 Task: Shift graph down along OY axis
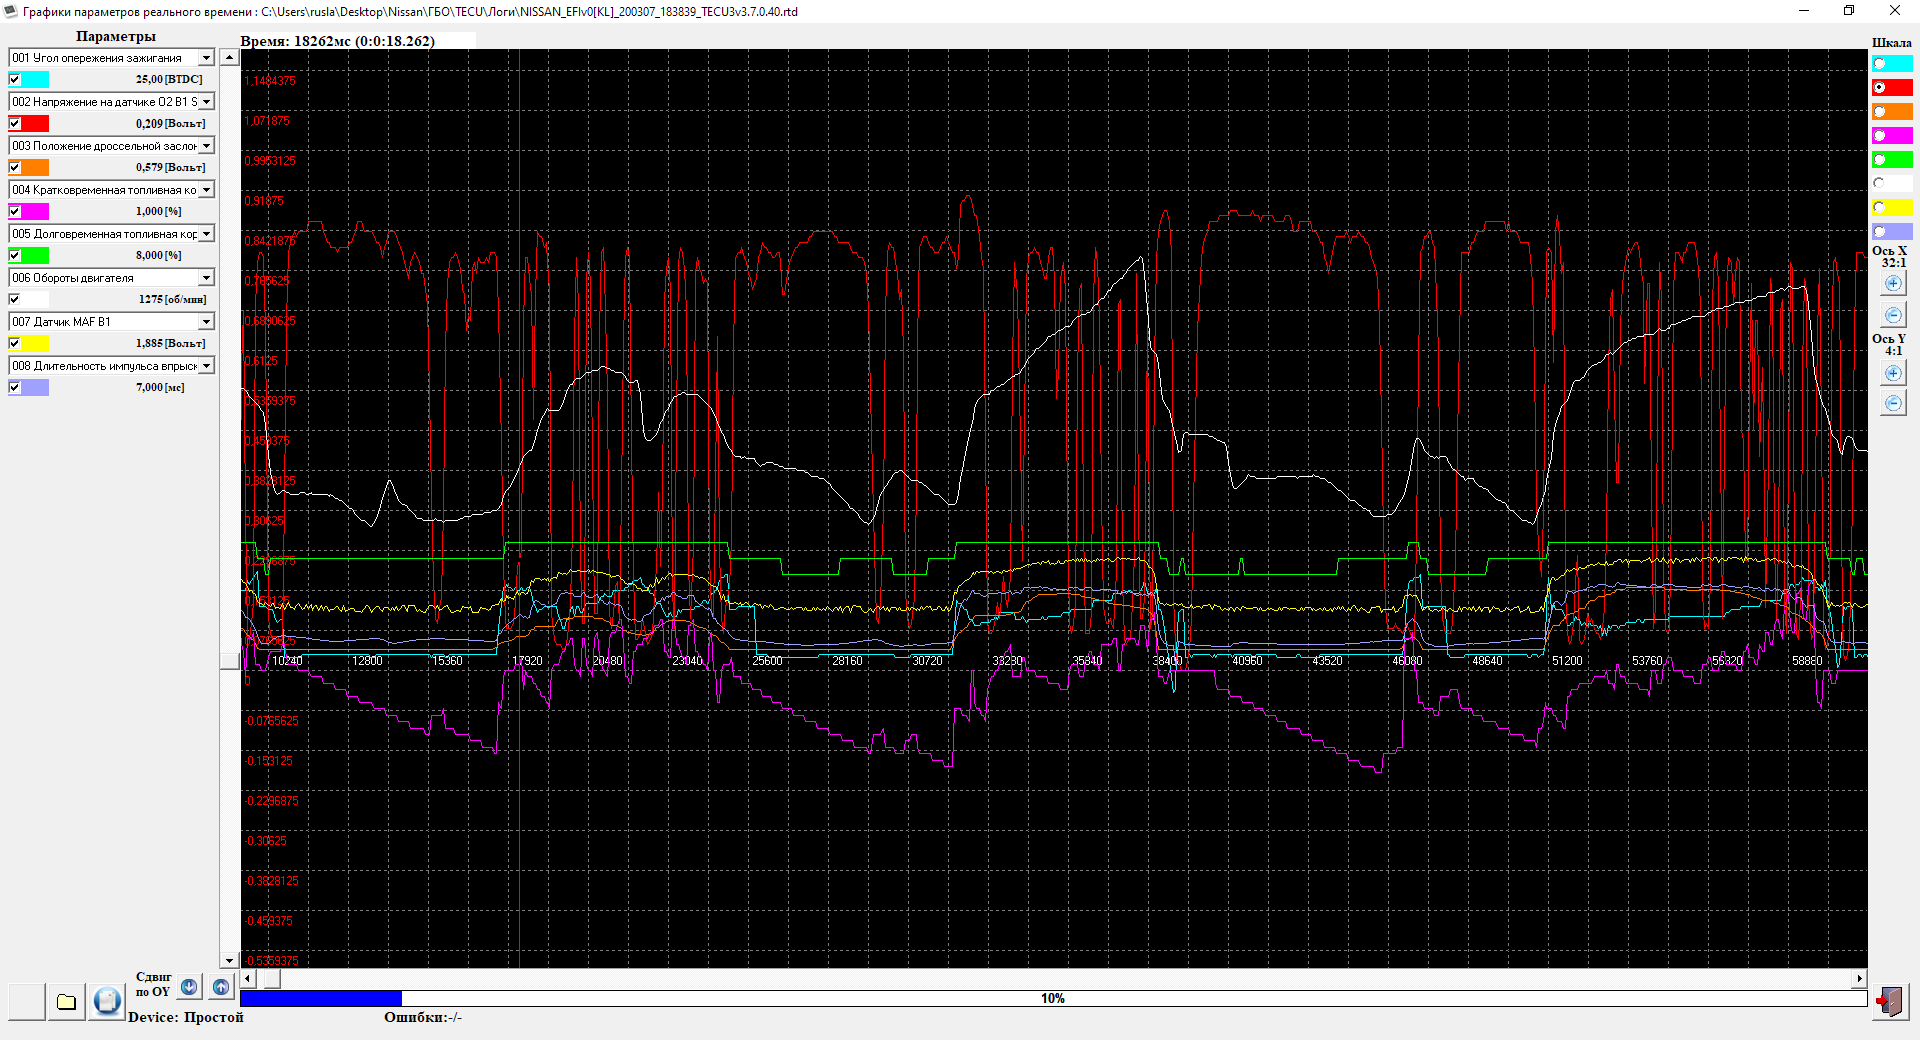click(189, 987)
